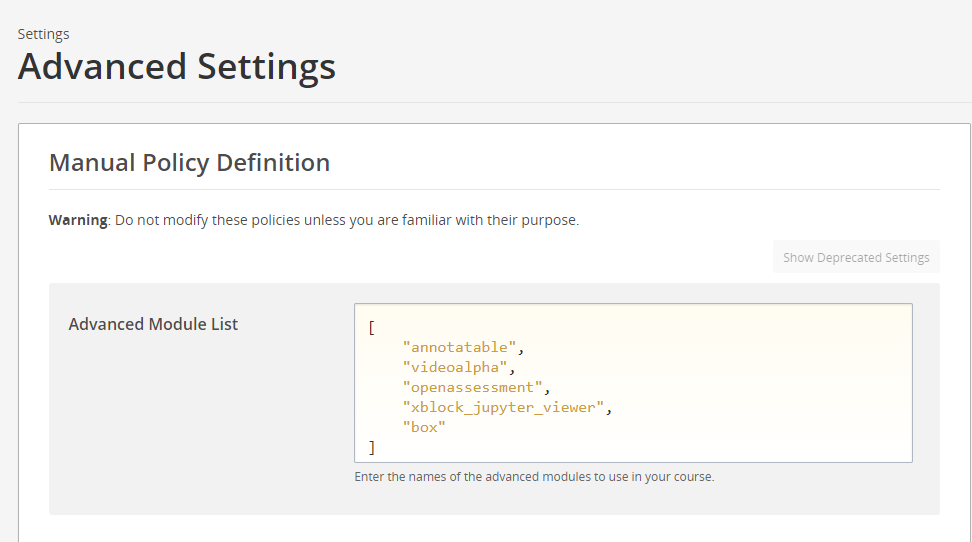Click the "xblock_jupyter_viewer" module entry

click(x=503, y=407)
